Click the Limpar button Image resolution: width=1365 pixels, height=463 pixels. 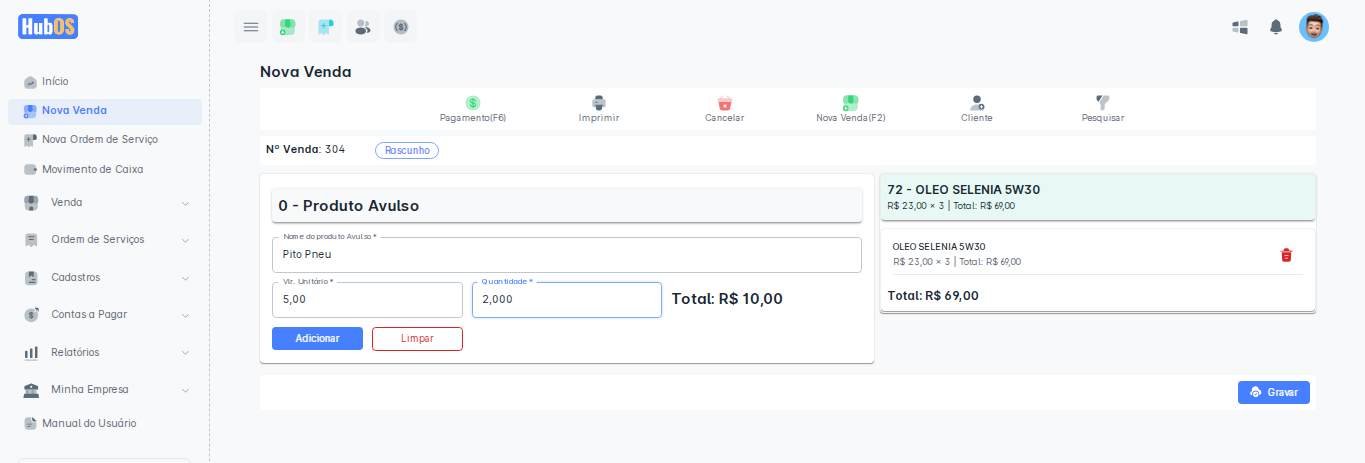417,339
